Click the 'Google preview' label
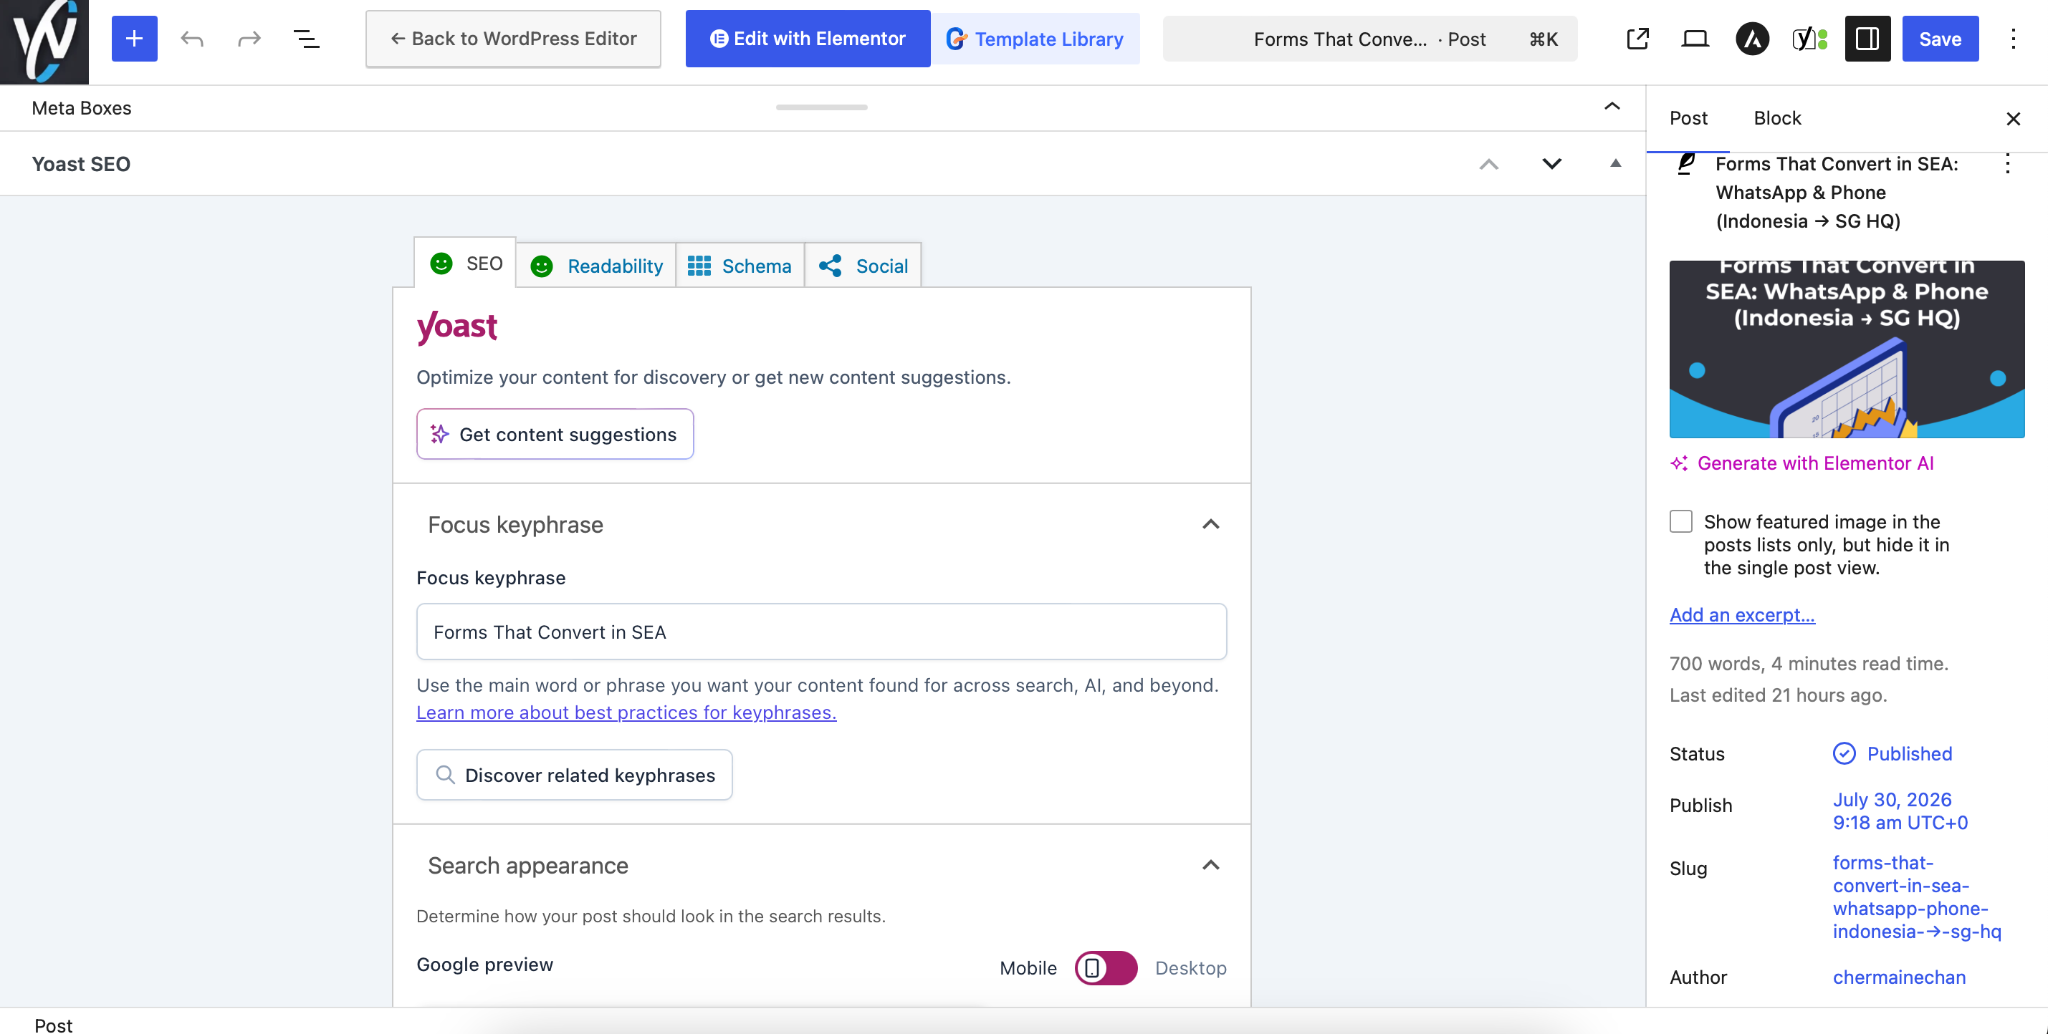 point(485,964)
